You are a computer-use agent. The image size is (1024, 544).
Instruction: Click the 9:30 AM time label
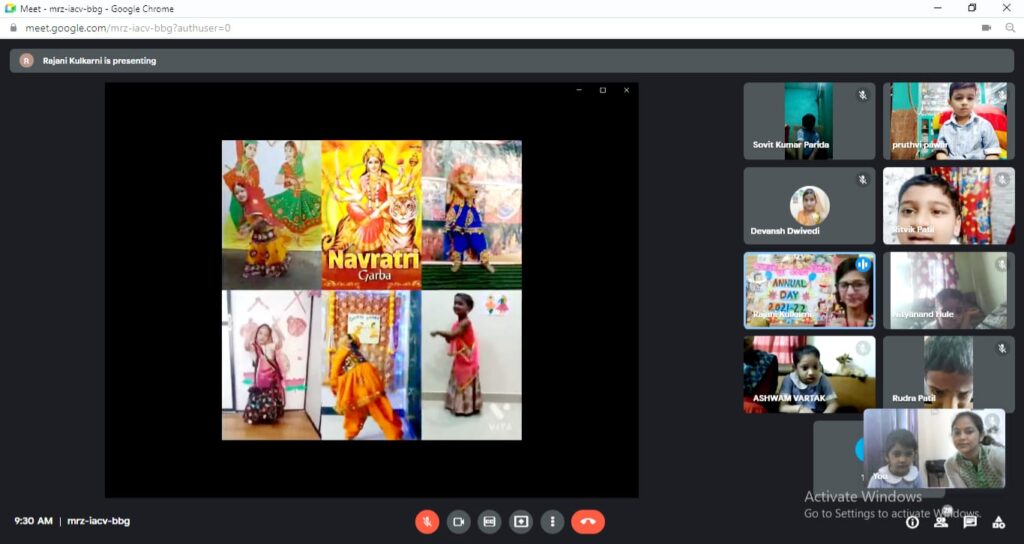[x=33, y=521]
